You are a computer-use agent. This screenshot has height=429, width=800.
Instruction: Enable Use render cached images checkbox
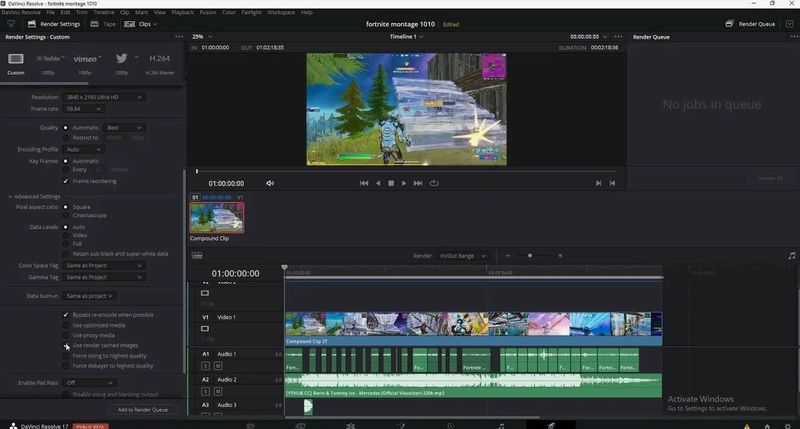click(66, 346)
